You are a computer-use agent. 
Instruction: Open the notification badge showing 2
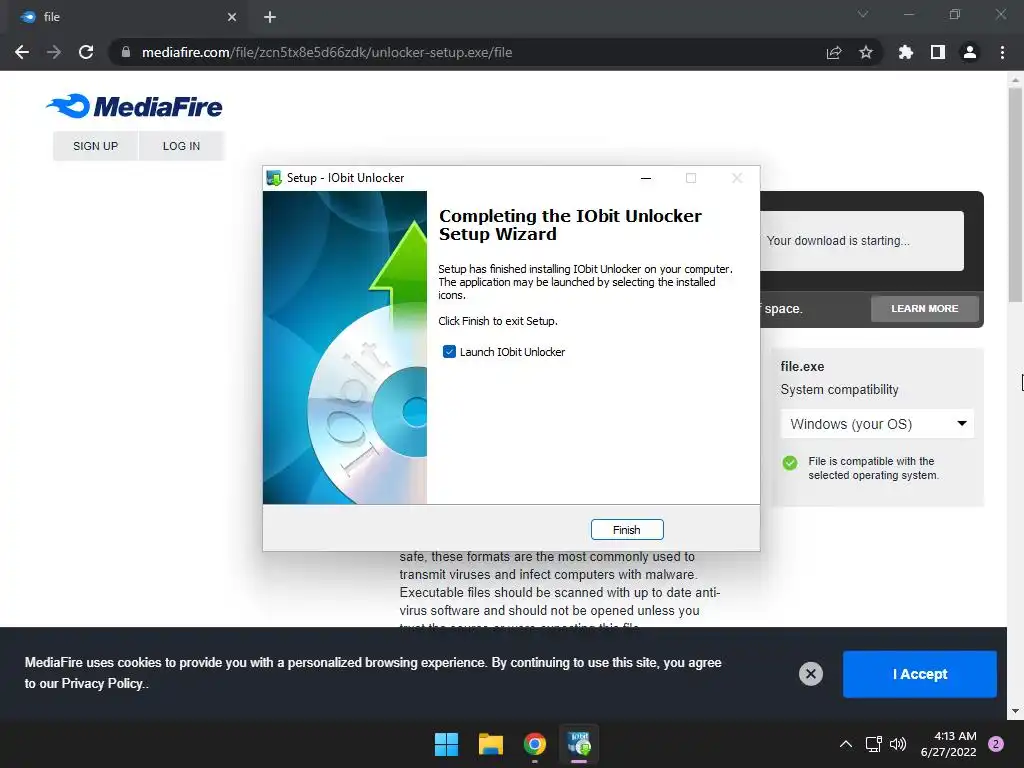tap(996, 744)
